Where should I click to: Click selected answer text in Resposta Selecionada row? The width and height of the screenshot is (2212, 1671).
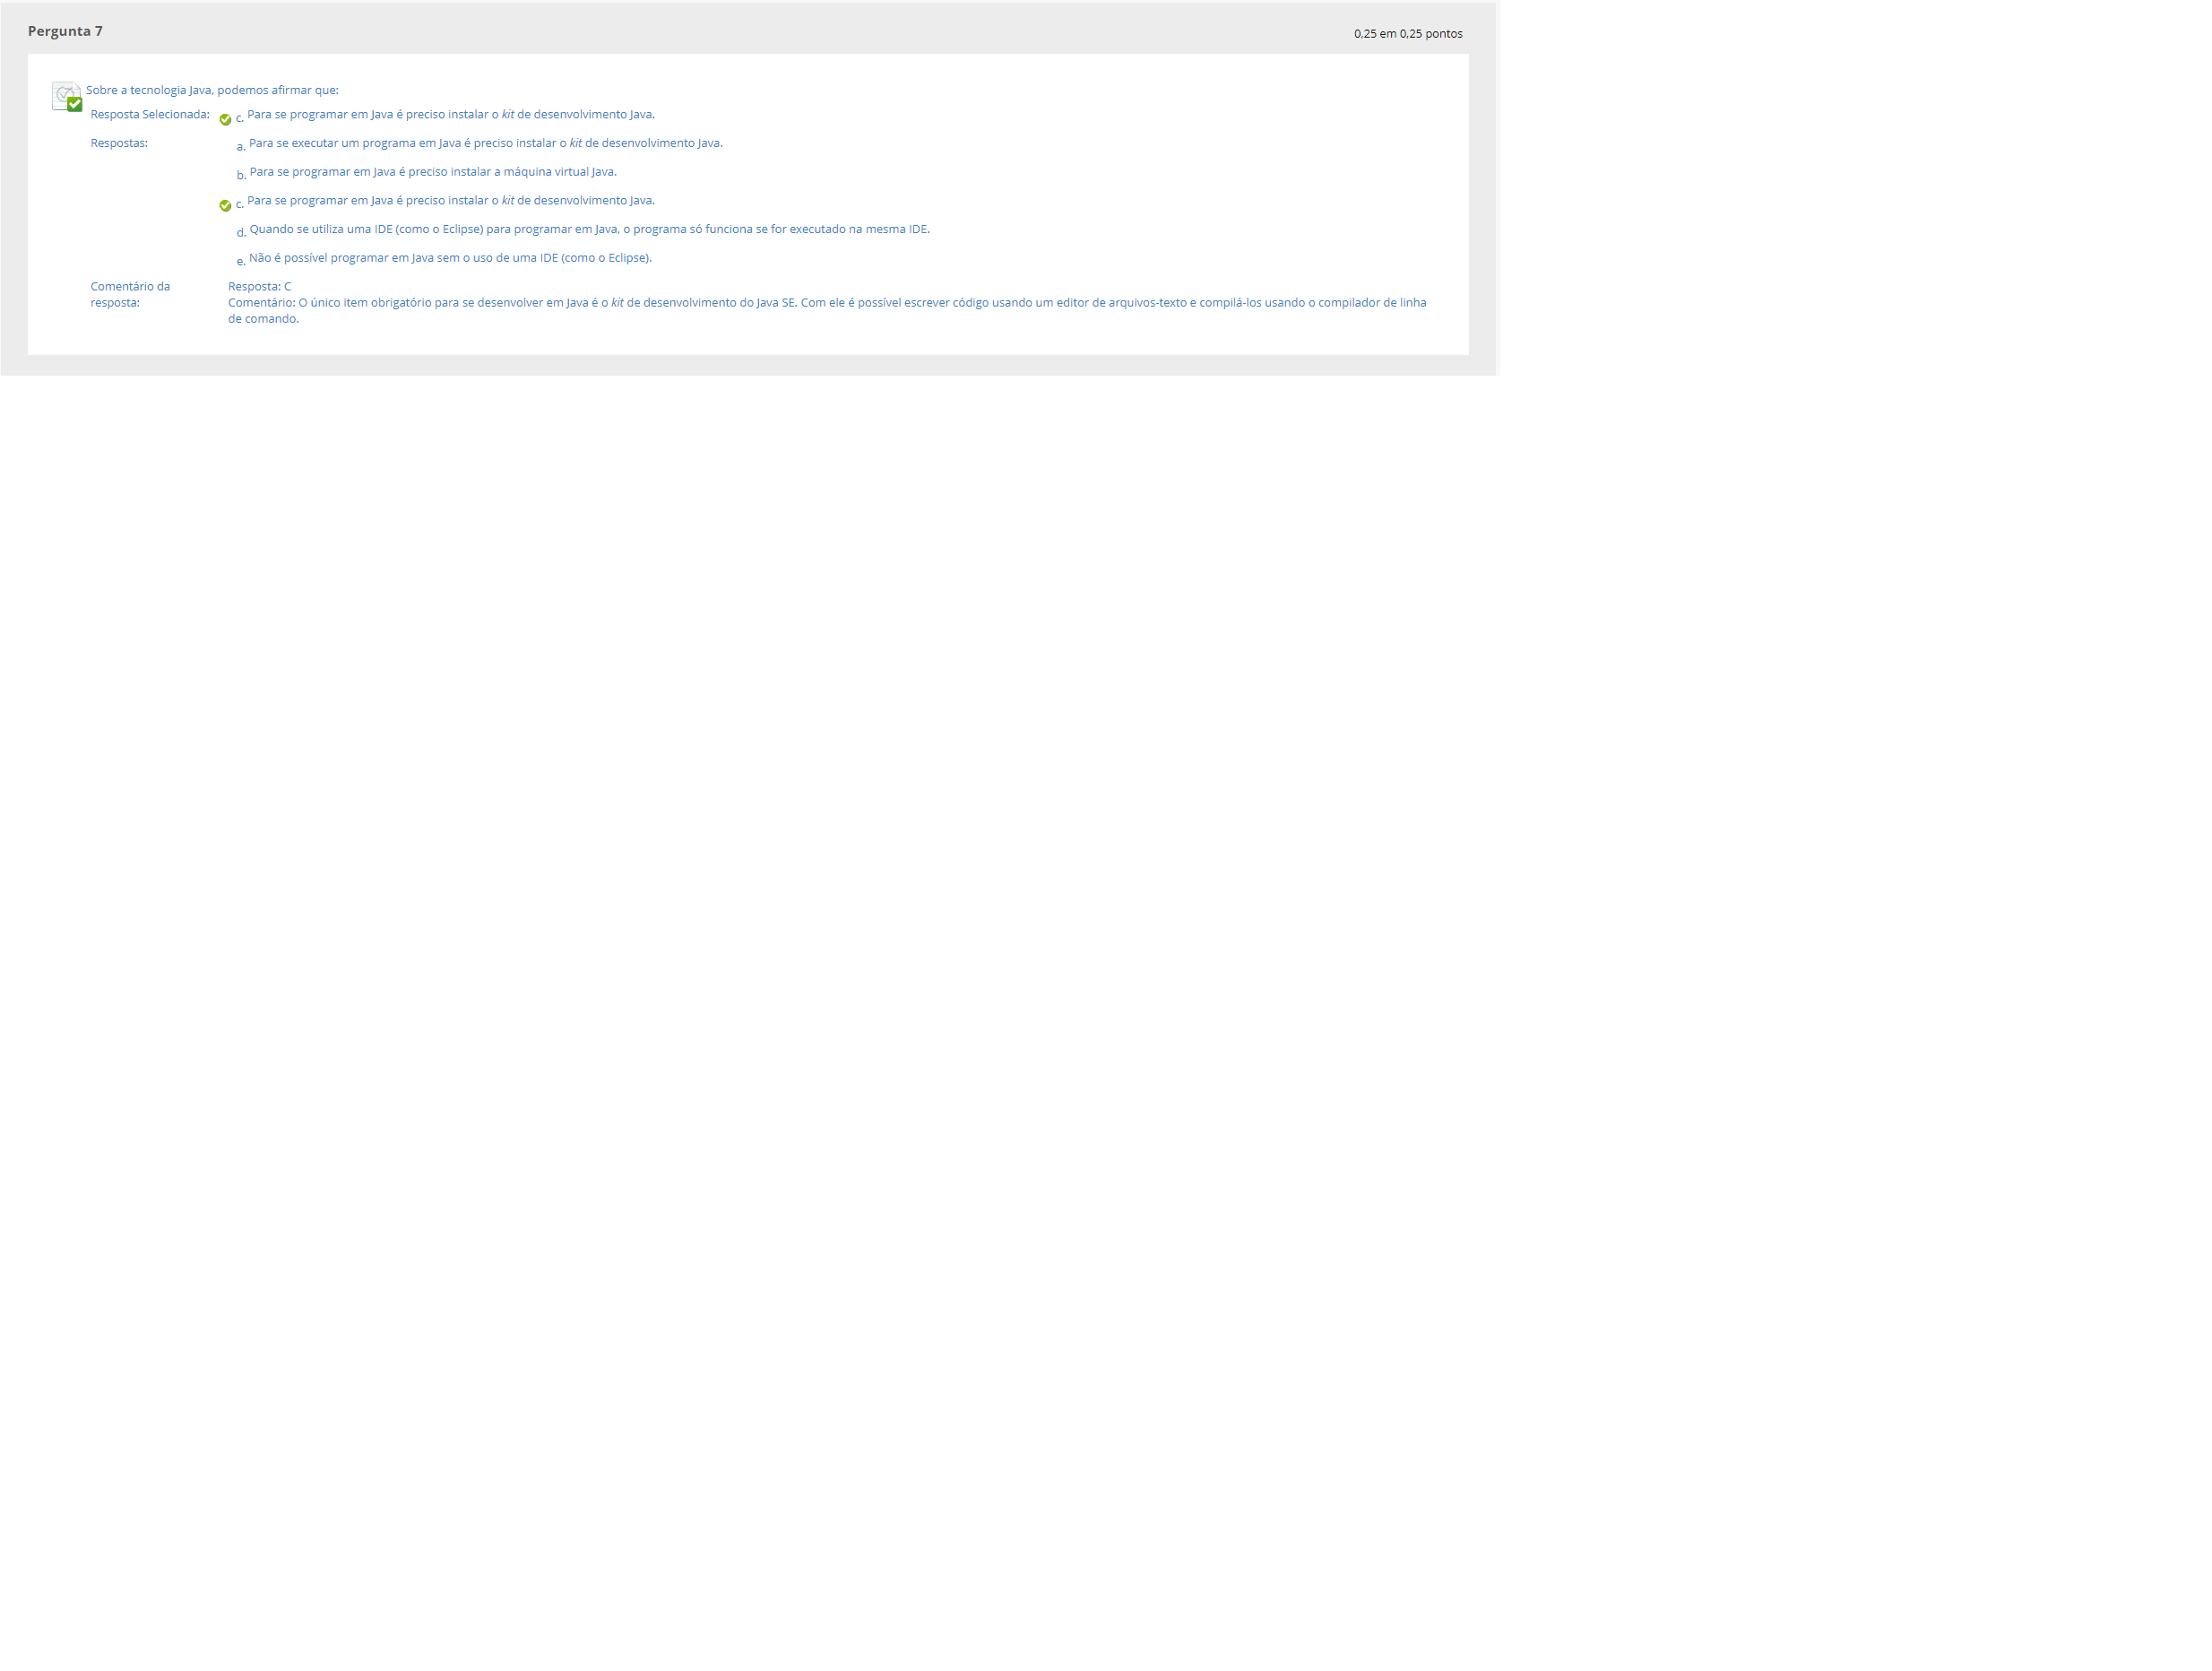[450, 115]
